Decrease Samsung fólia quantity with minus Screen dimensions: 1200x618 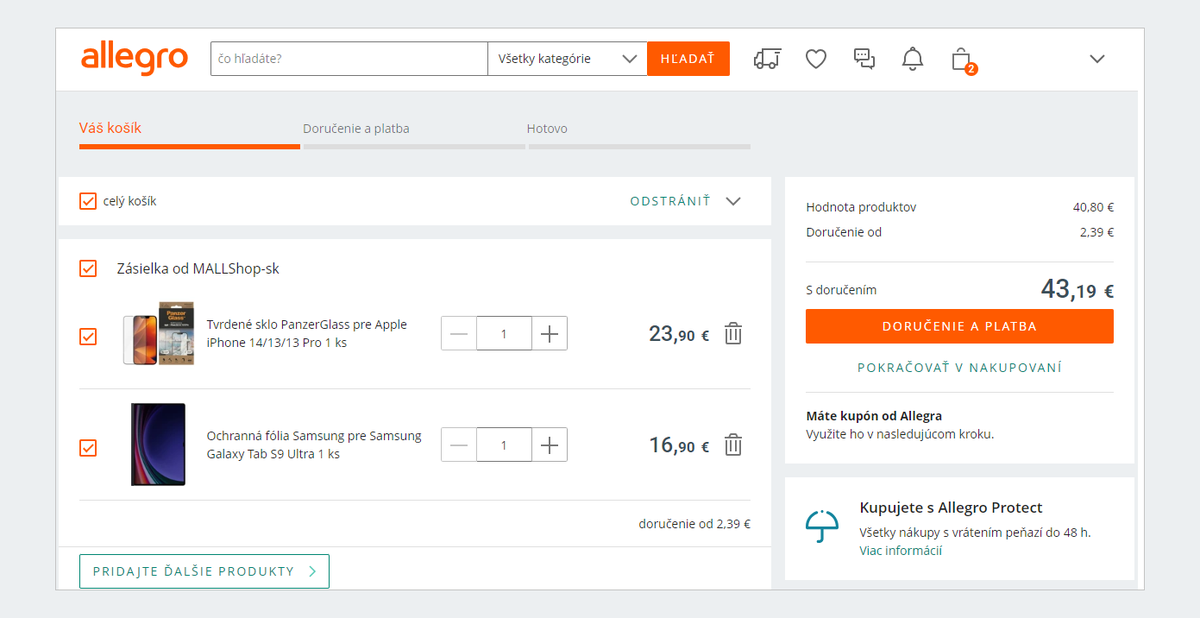pyautogui.click(x=459, y=445)
